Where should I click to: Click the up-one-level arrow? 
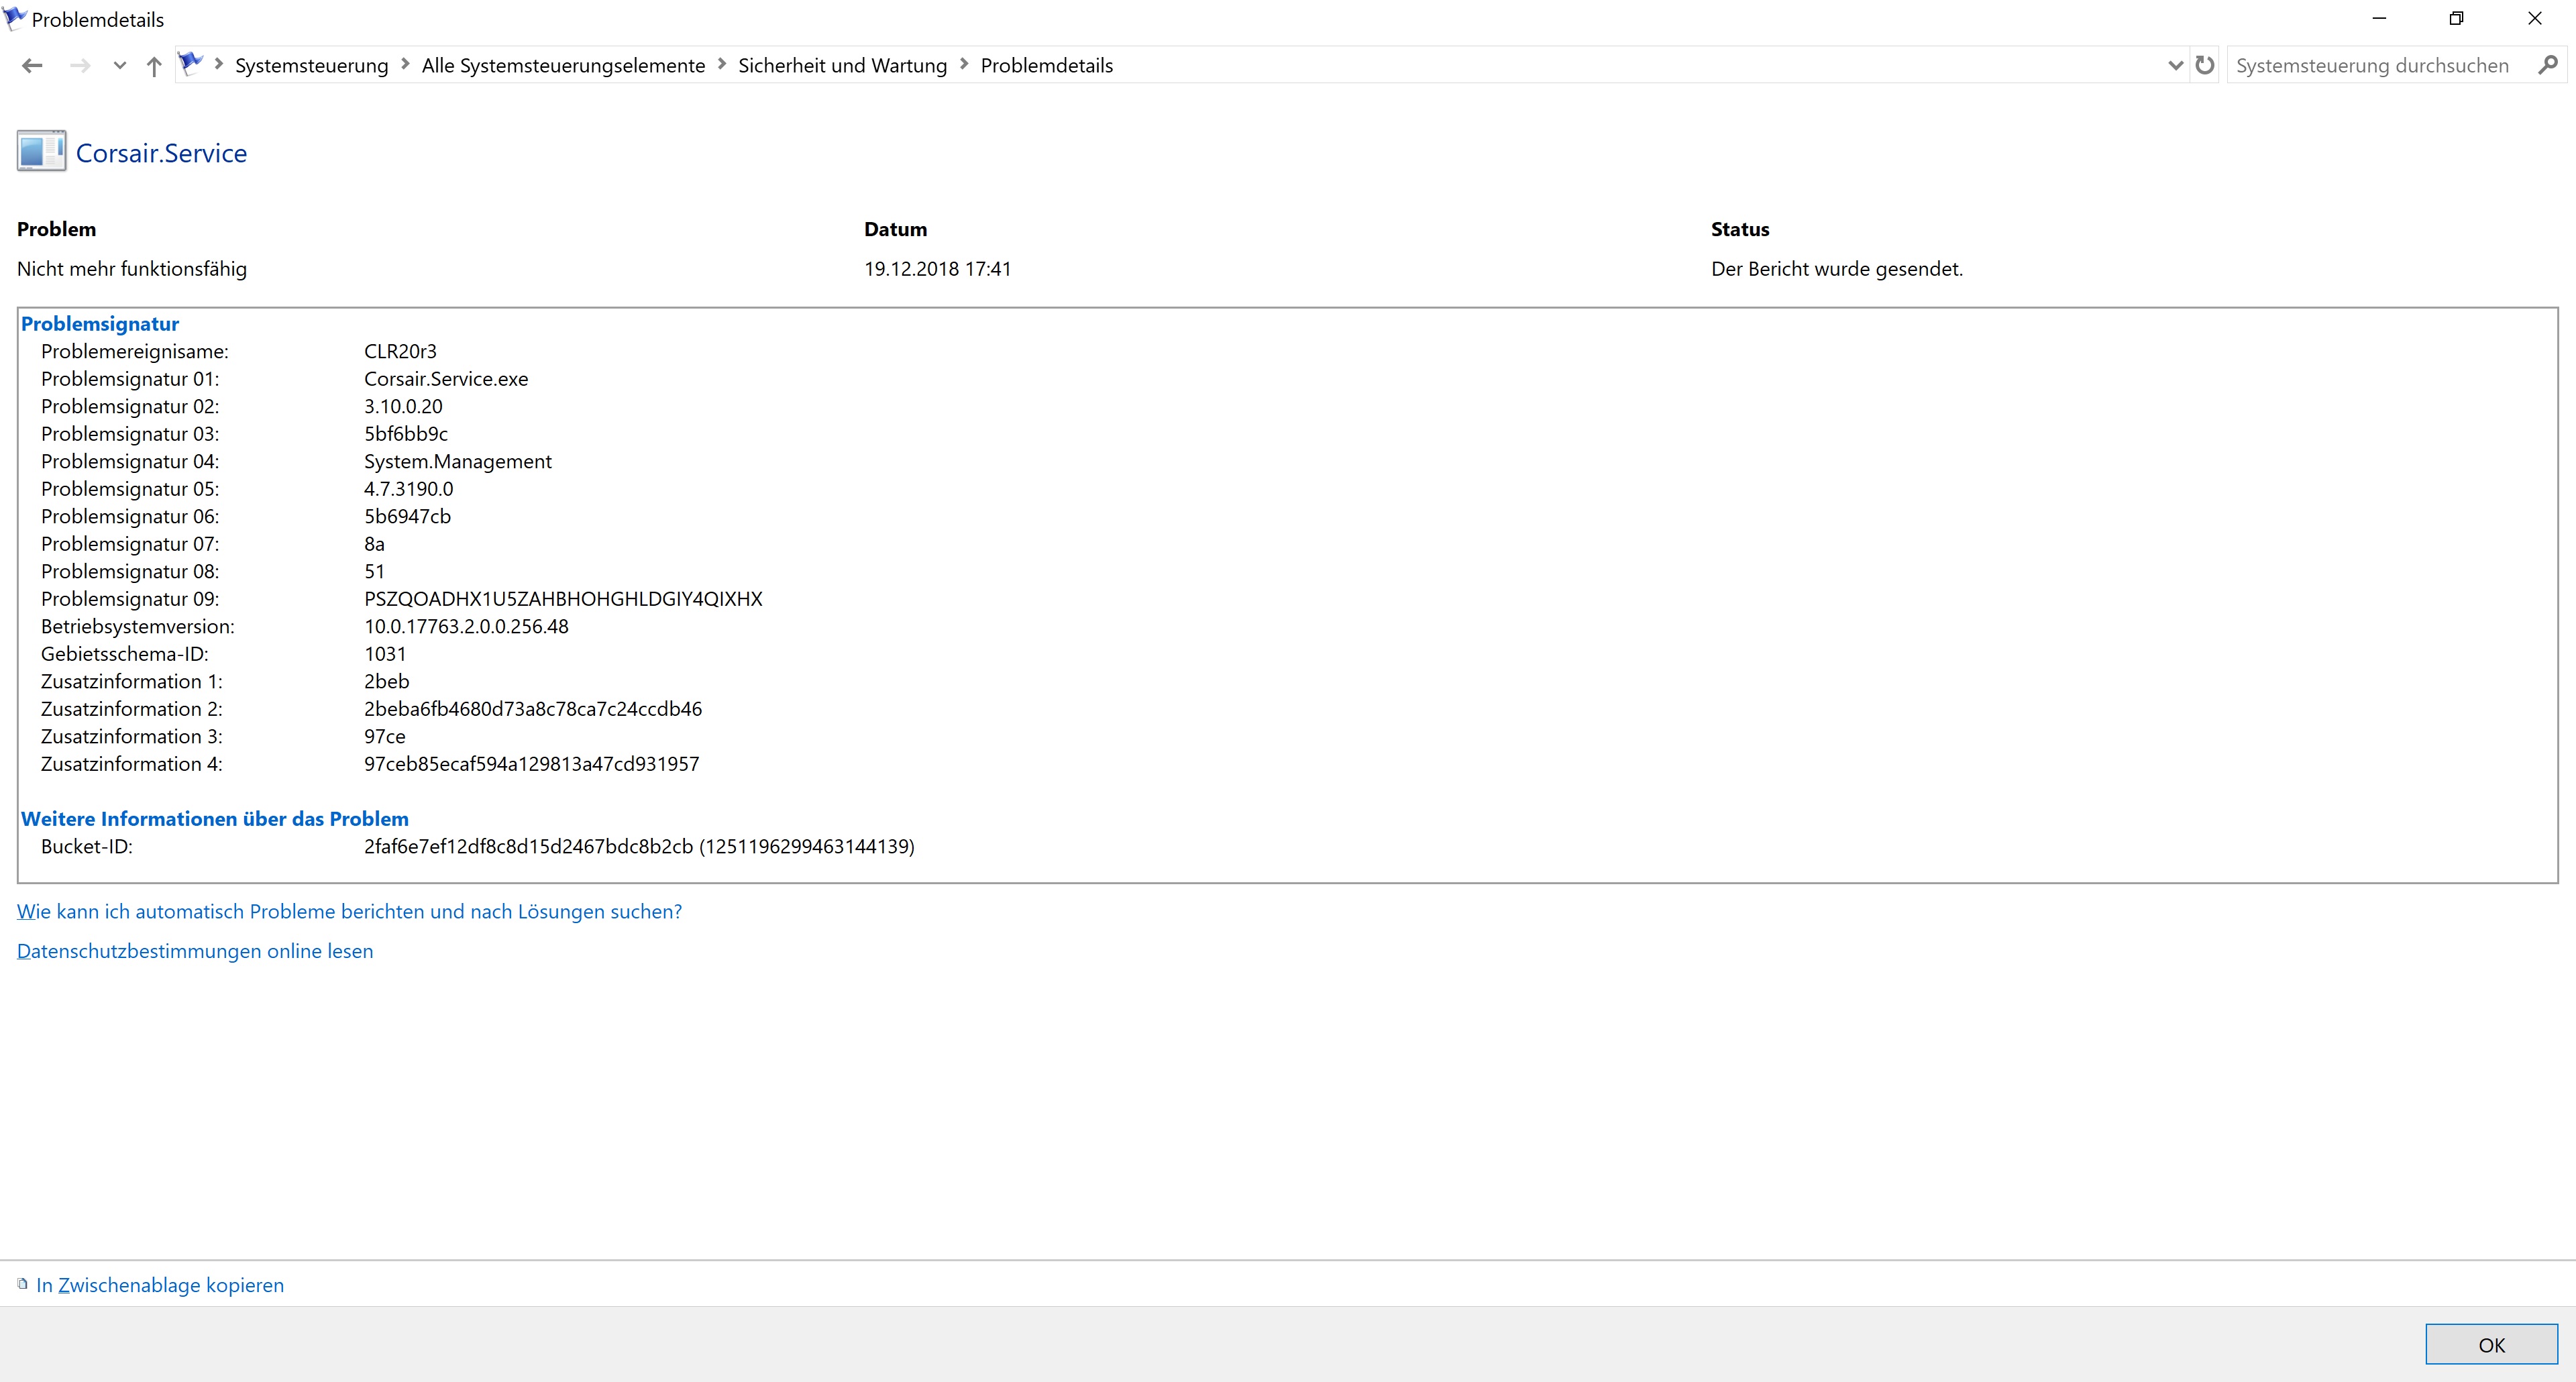coord(153,66)
